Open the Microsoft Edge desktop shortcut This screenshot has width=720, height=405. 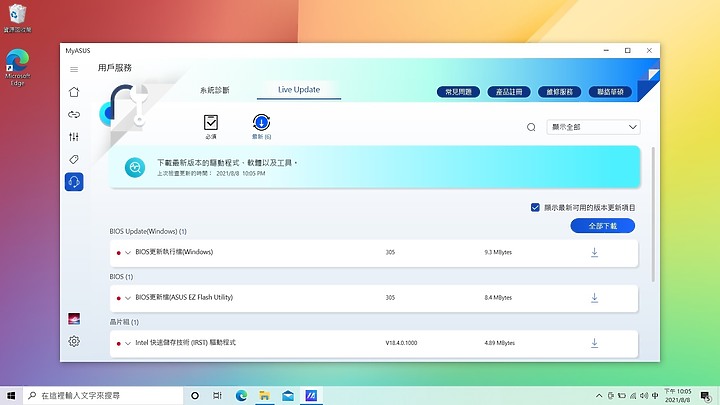coord(17,68)
